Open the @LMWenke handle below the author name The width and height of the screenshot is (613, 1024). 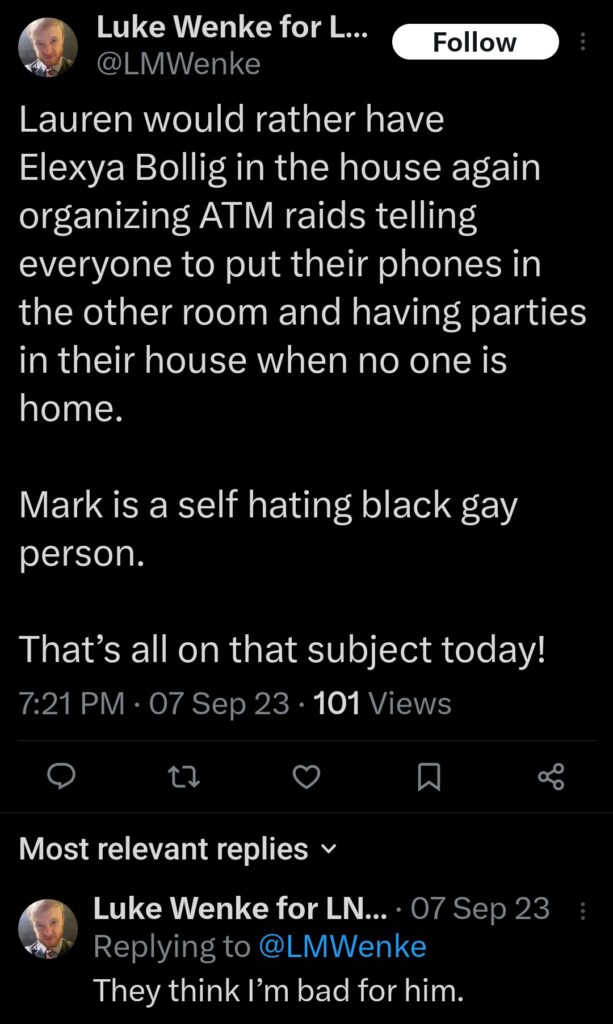(x=178, y=66)
